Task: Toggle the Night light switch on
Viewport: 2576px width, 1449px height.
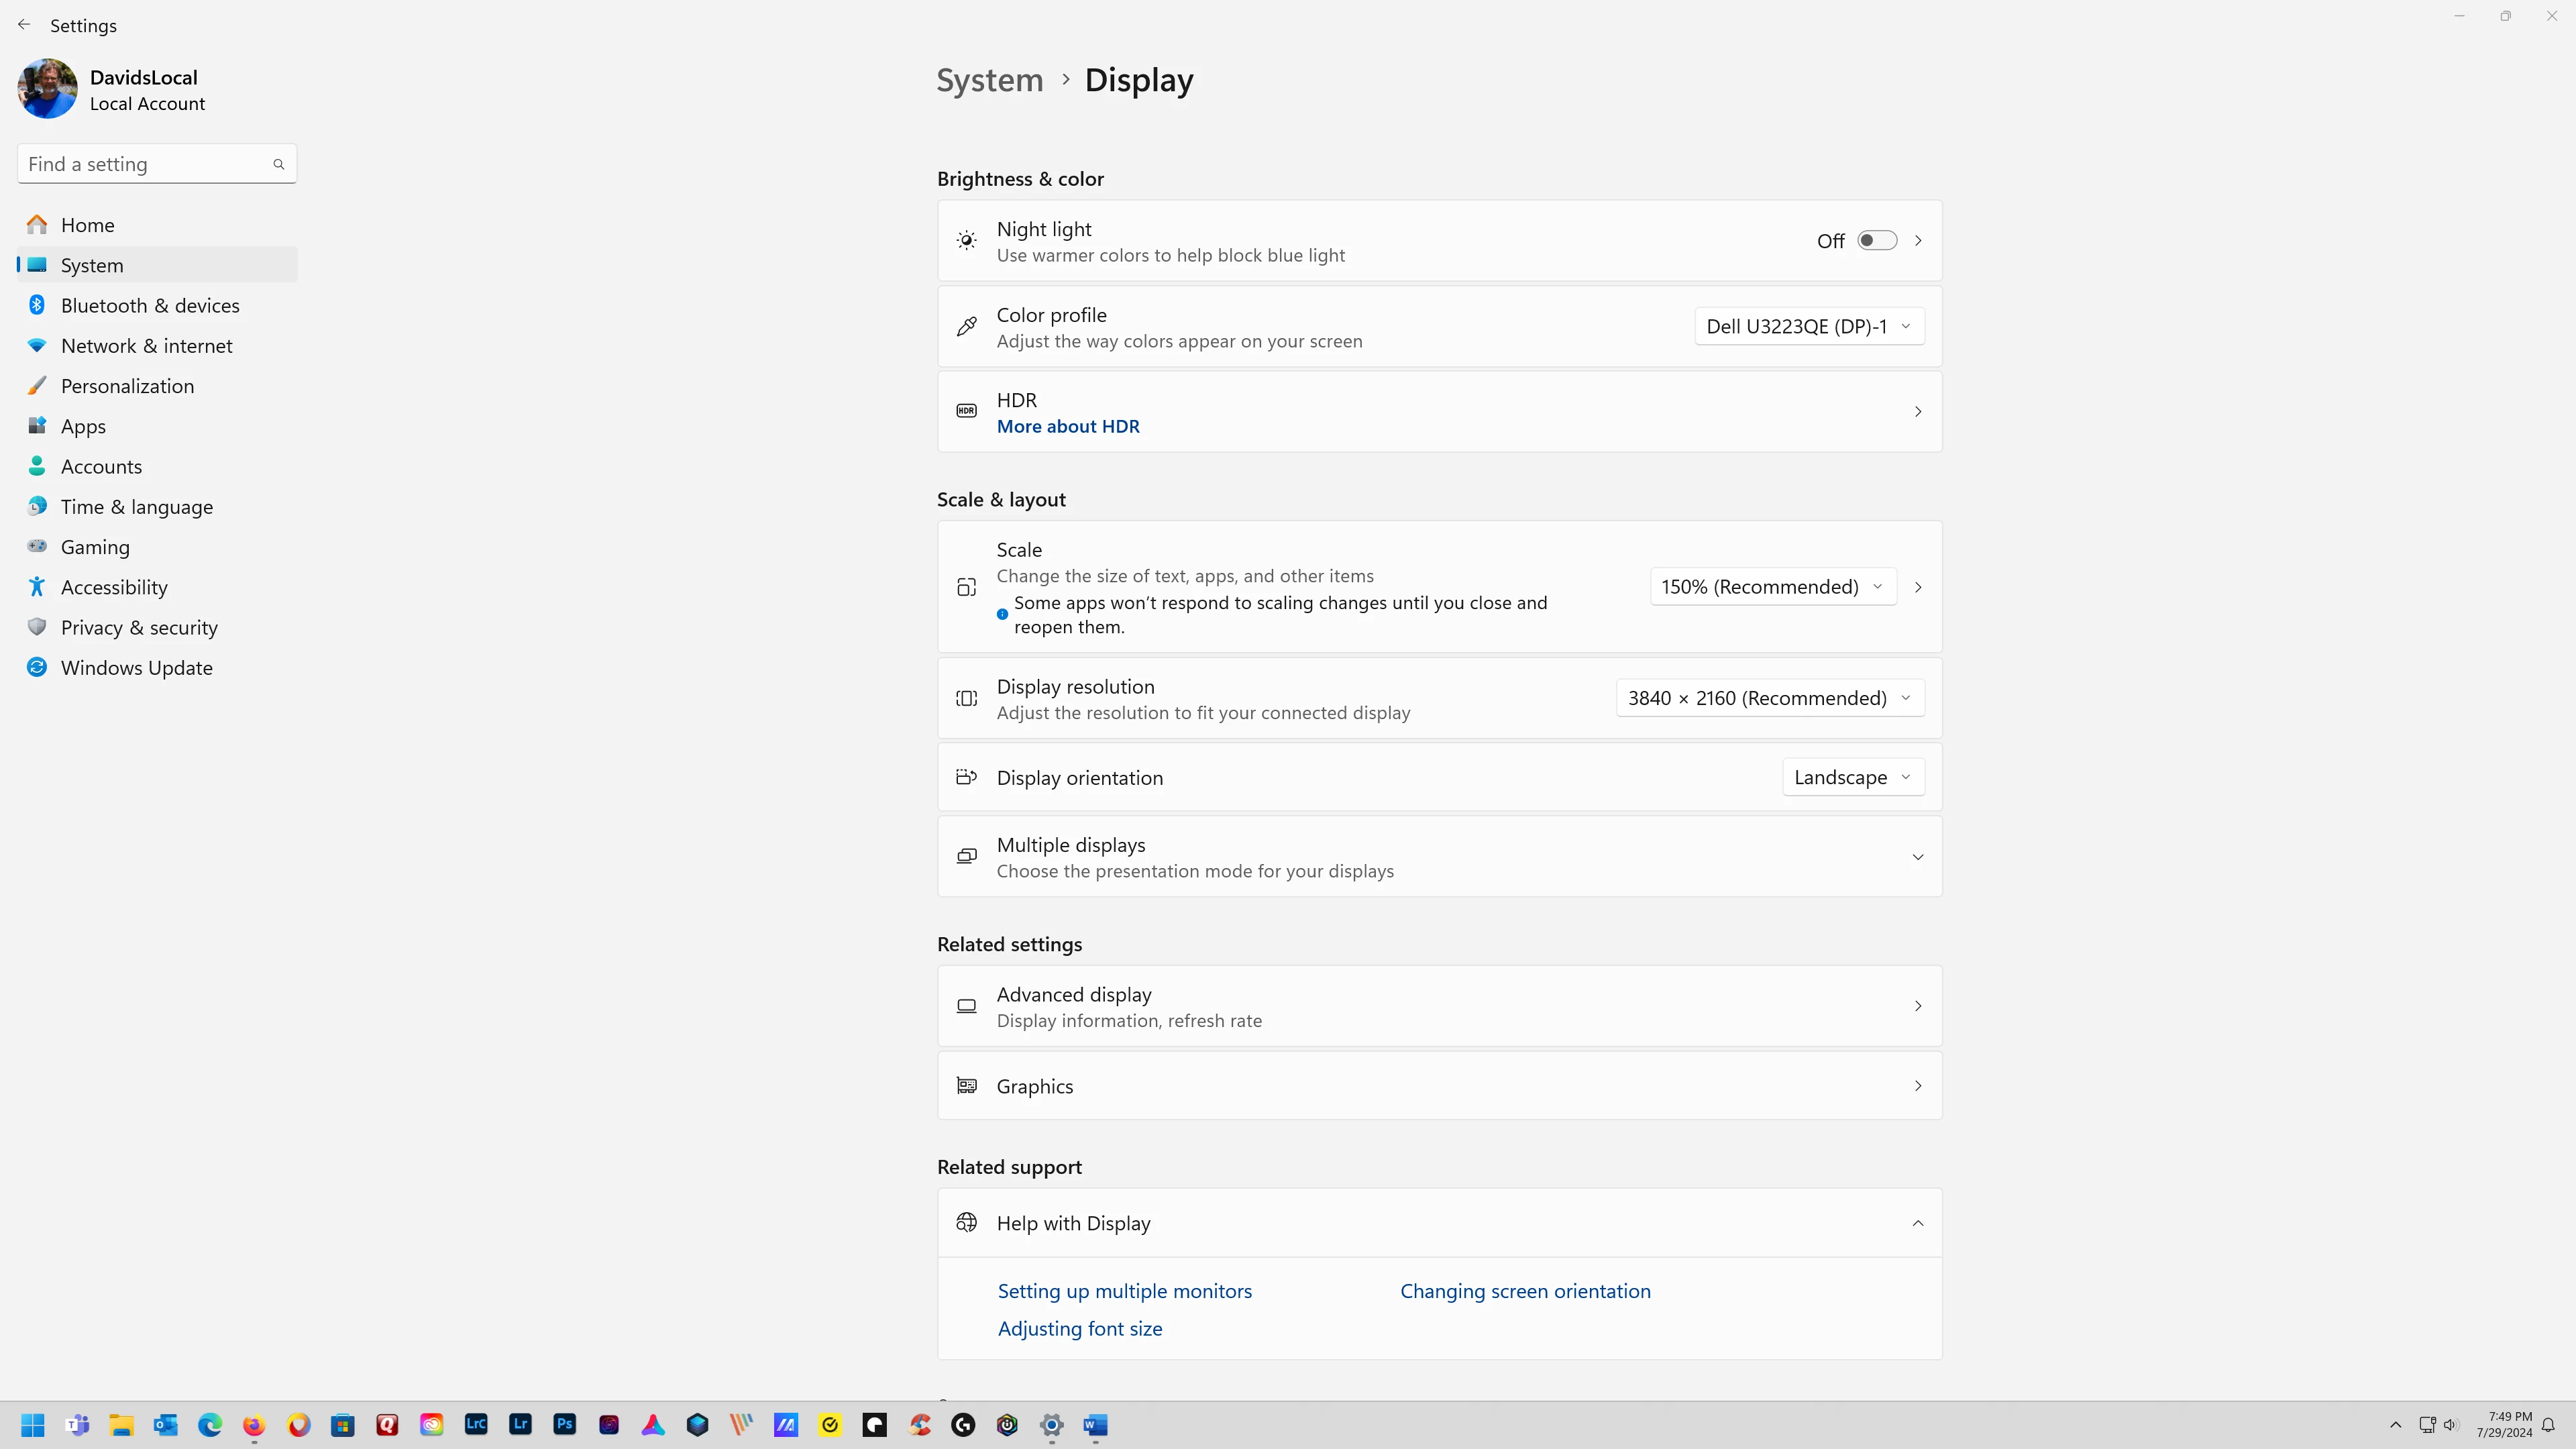Action: pyautogui.click(x=1876, y=241)
